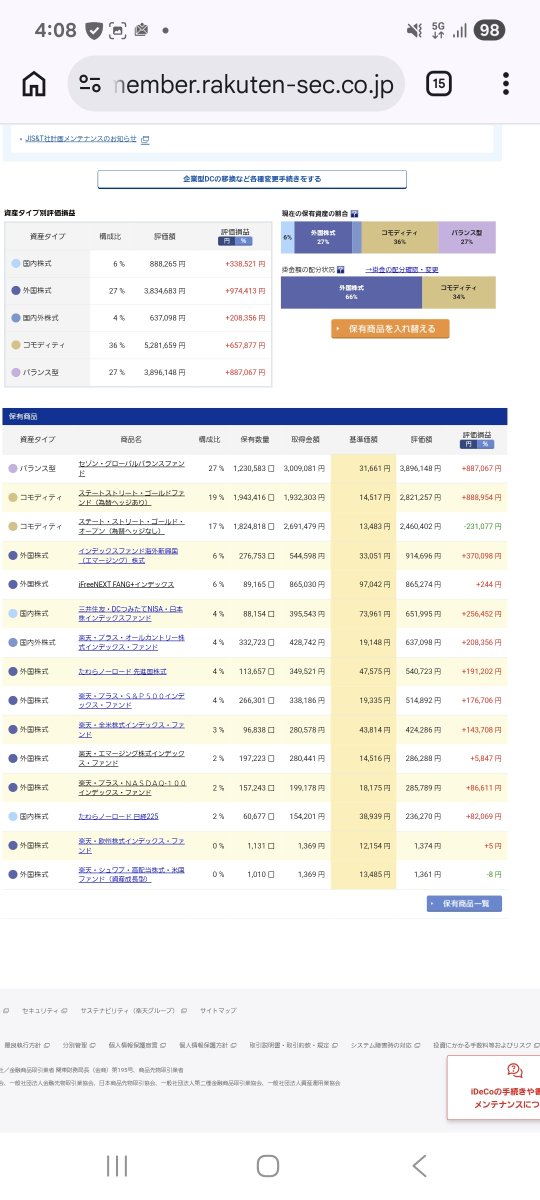
Task: Open セゾン・グローバルバランスファンド fund link
Action: tap(131, 468)
